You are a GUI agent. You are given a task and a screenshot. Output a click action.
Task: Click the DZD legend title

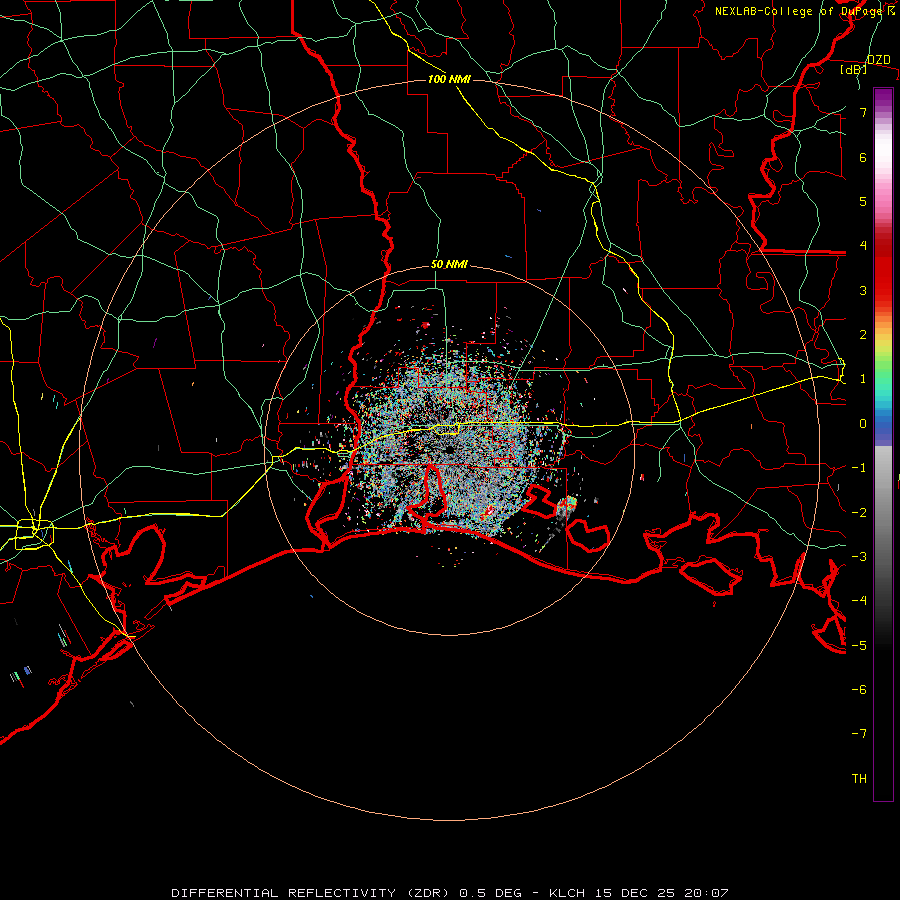click(878, 60)
